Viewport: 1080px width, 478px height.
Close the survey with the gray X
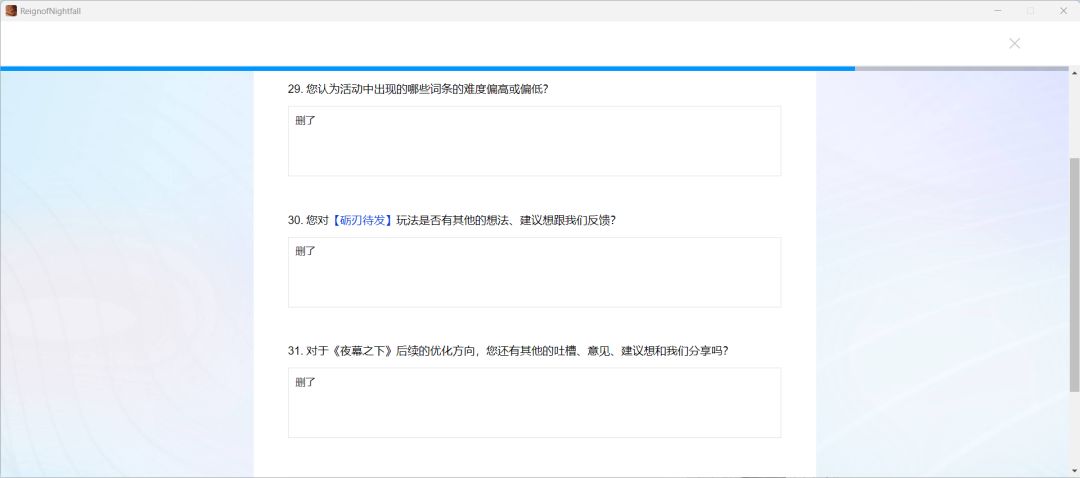[1014, 43]
